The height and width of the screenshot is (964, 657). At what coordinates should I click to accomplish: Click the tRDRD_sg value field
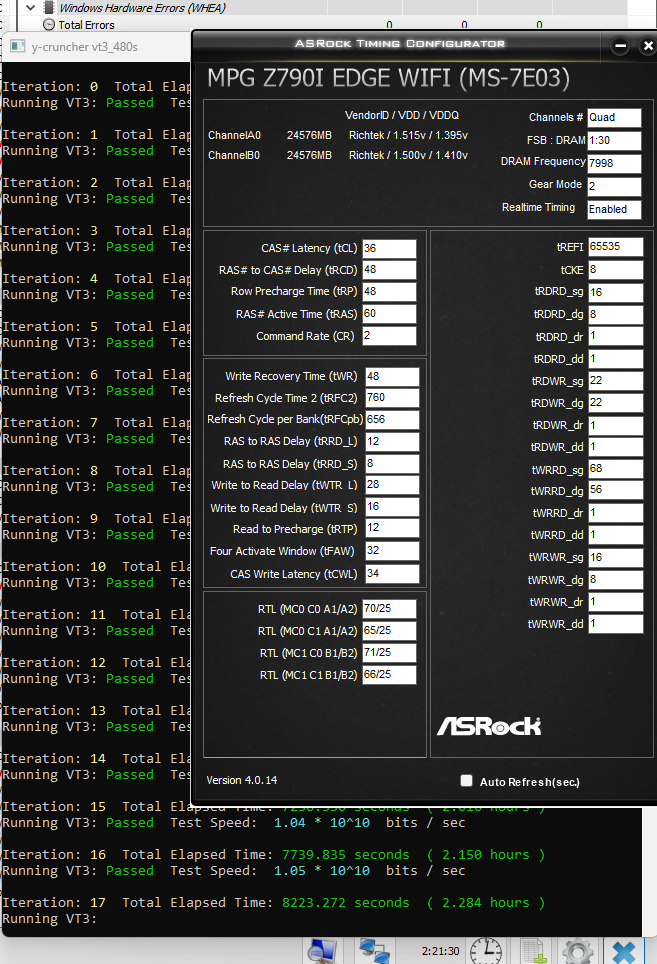616,292
